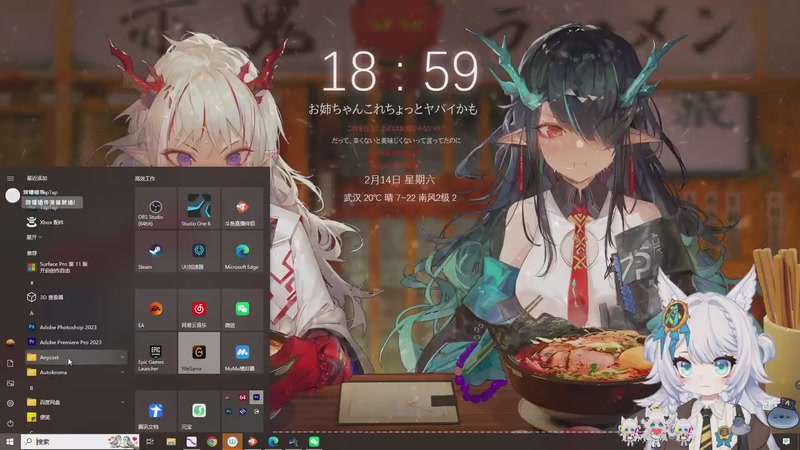Open the Xbox accessories app entry
The image size is (800, 450).
point(76,222)
